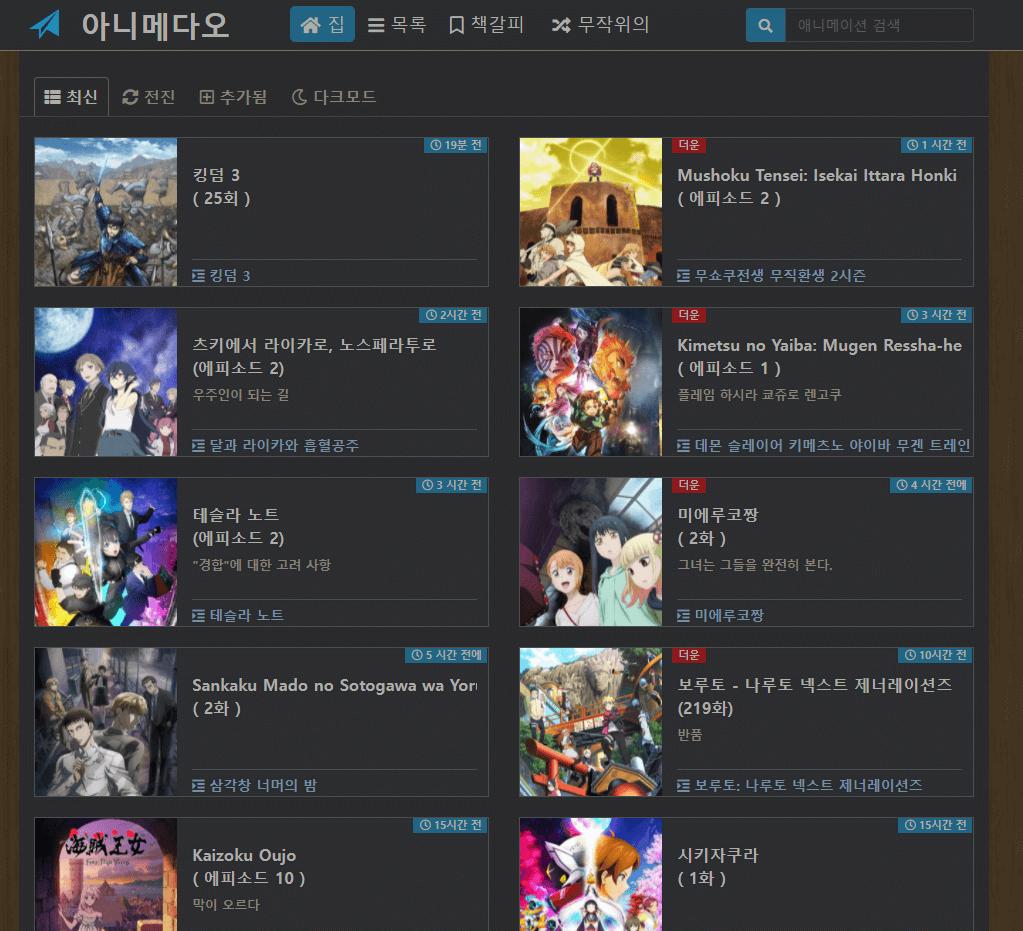
Task: Open 보루토 - 나루토 넥스트 제너레이션즈 (219화) title
Action: pyautogui.click(x=814, y=696)
